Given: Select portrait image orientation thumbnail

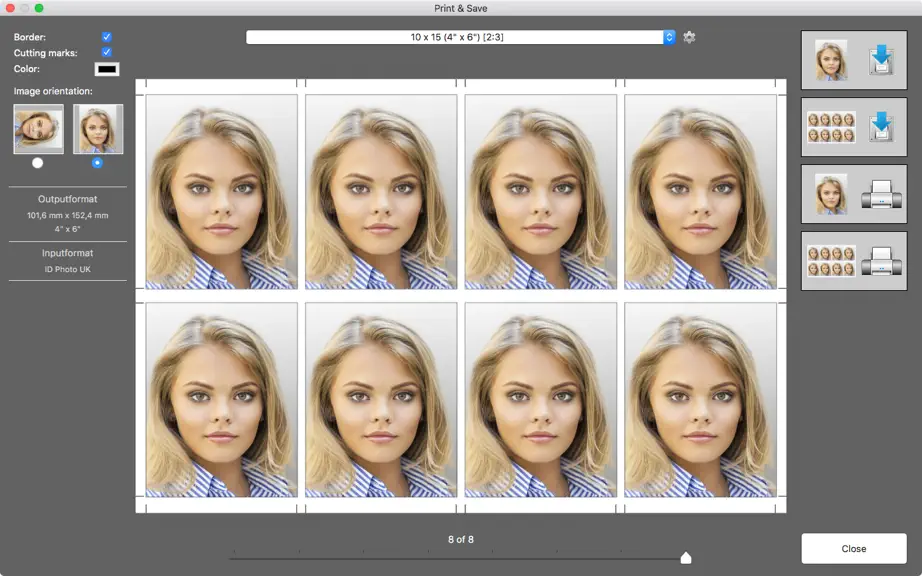Looking at the screenshot, I should pyautogui.click(x=98, y=129).
